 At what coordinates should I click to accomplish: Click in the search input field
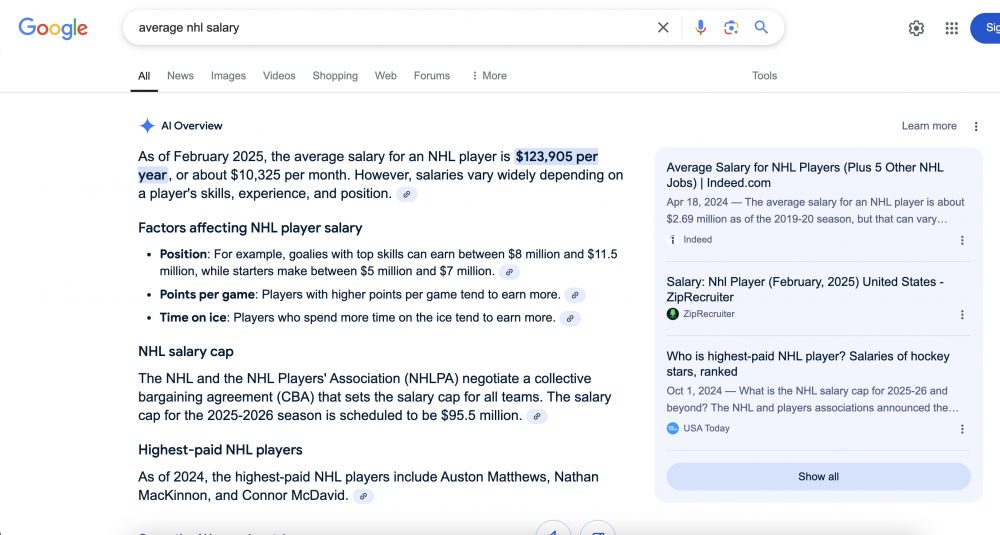390,28
